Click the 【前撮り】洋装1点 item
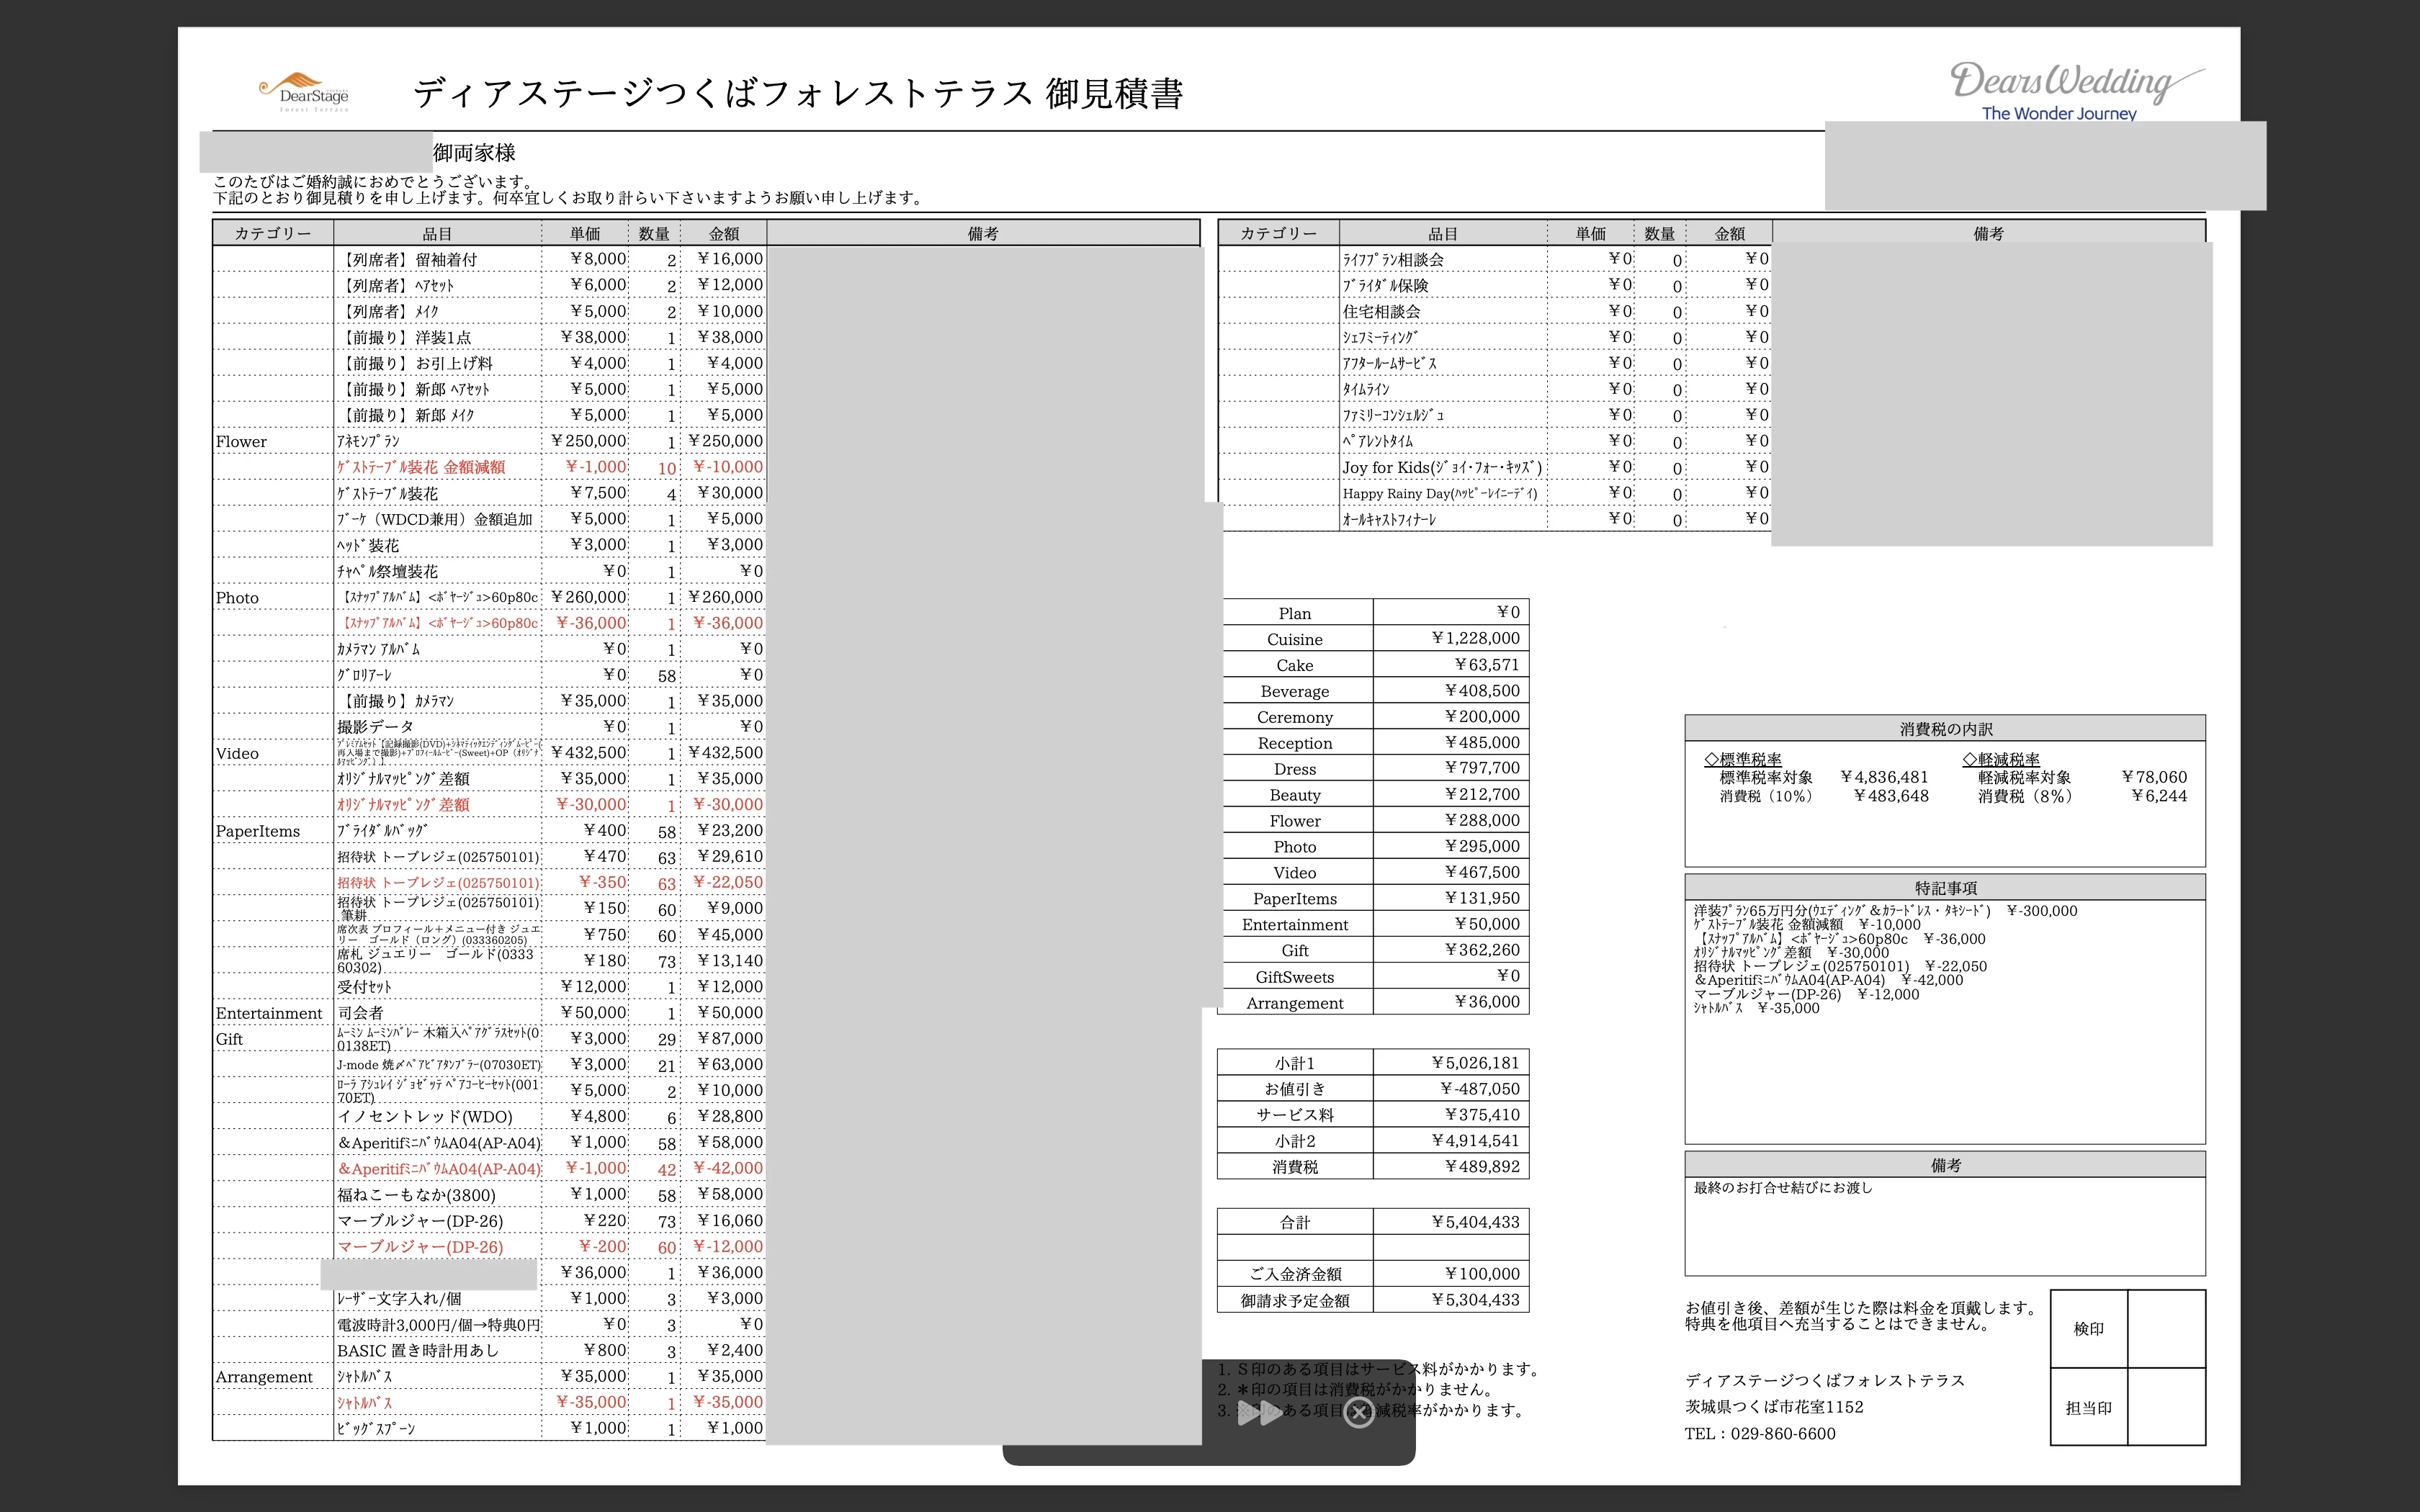2420x1512 pixels. [405, 337]
